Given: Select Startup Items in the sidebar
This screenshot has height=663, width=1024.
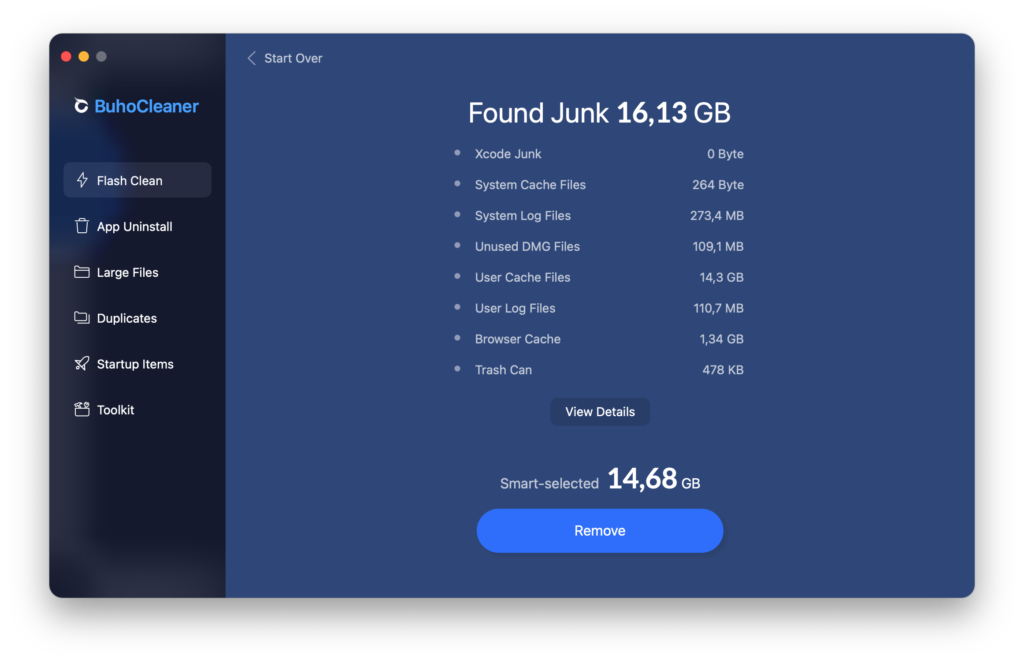Looking at the screenshot, I should tap(137, 363).
